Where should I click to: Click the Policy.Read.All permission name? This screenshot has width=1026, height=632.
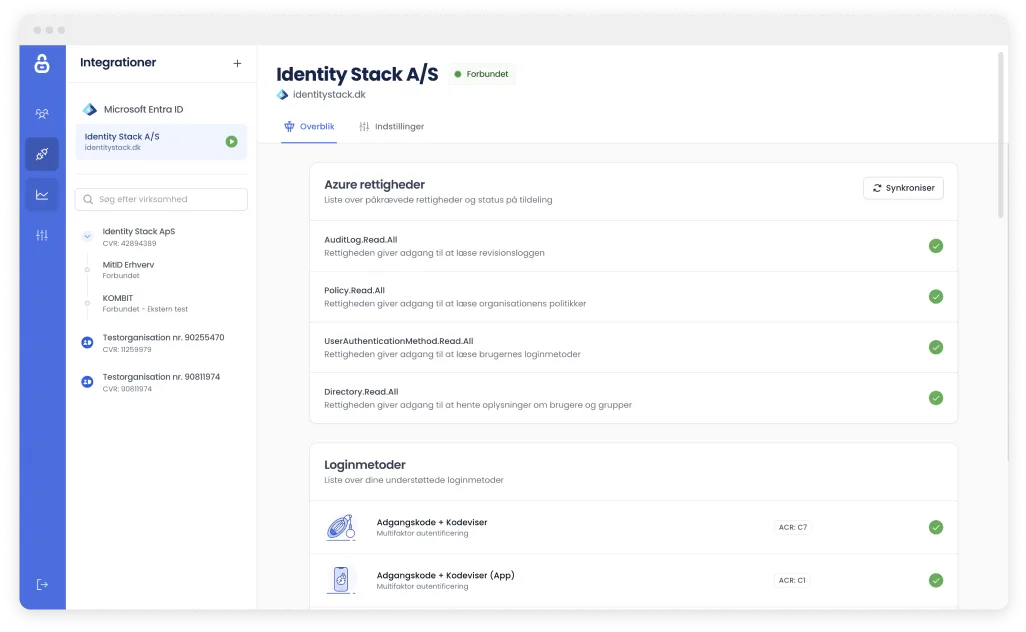pos(354,290)
